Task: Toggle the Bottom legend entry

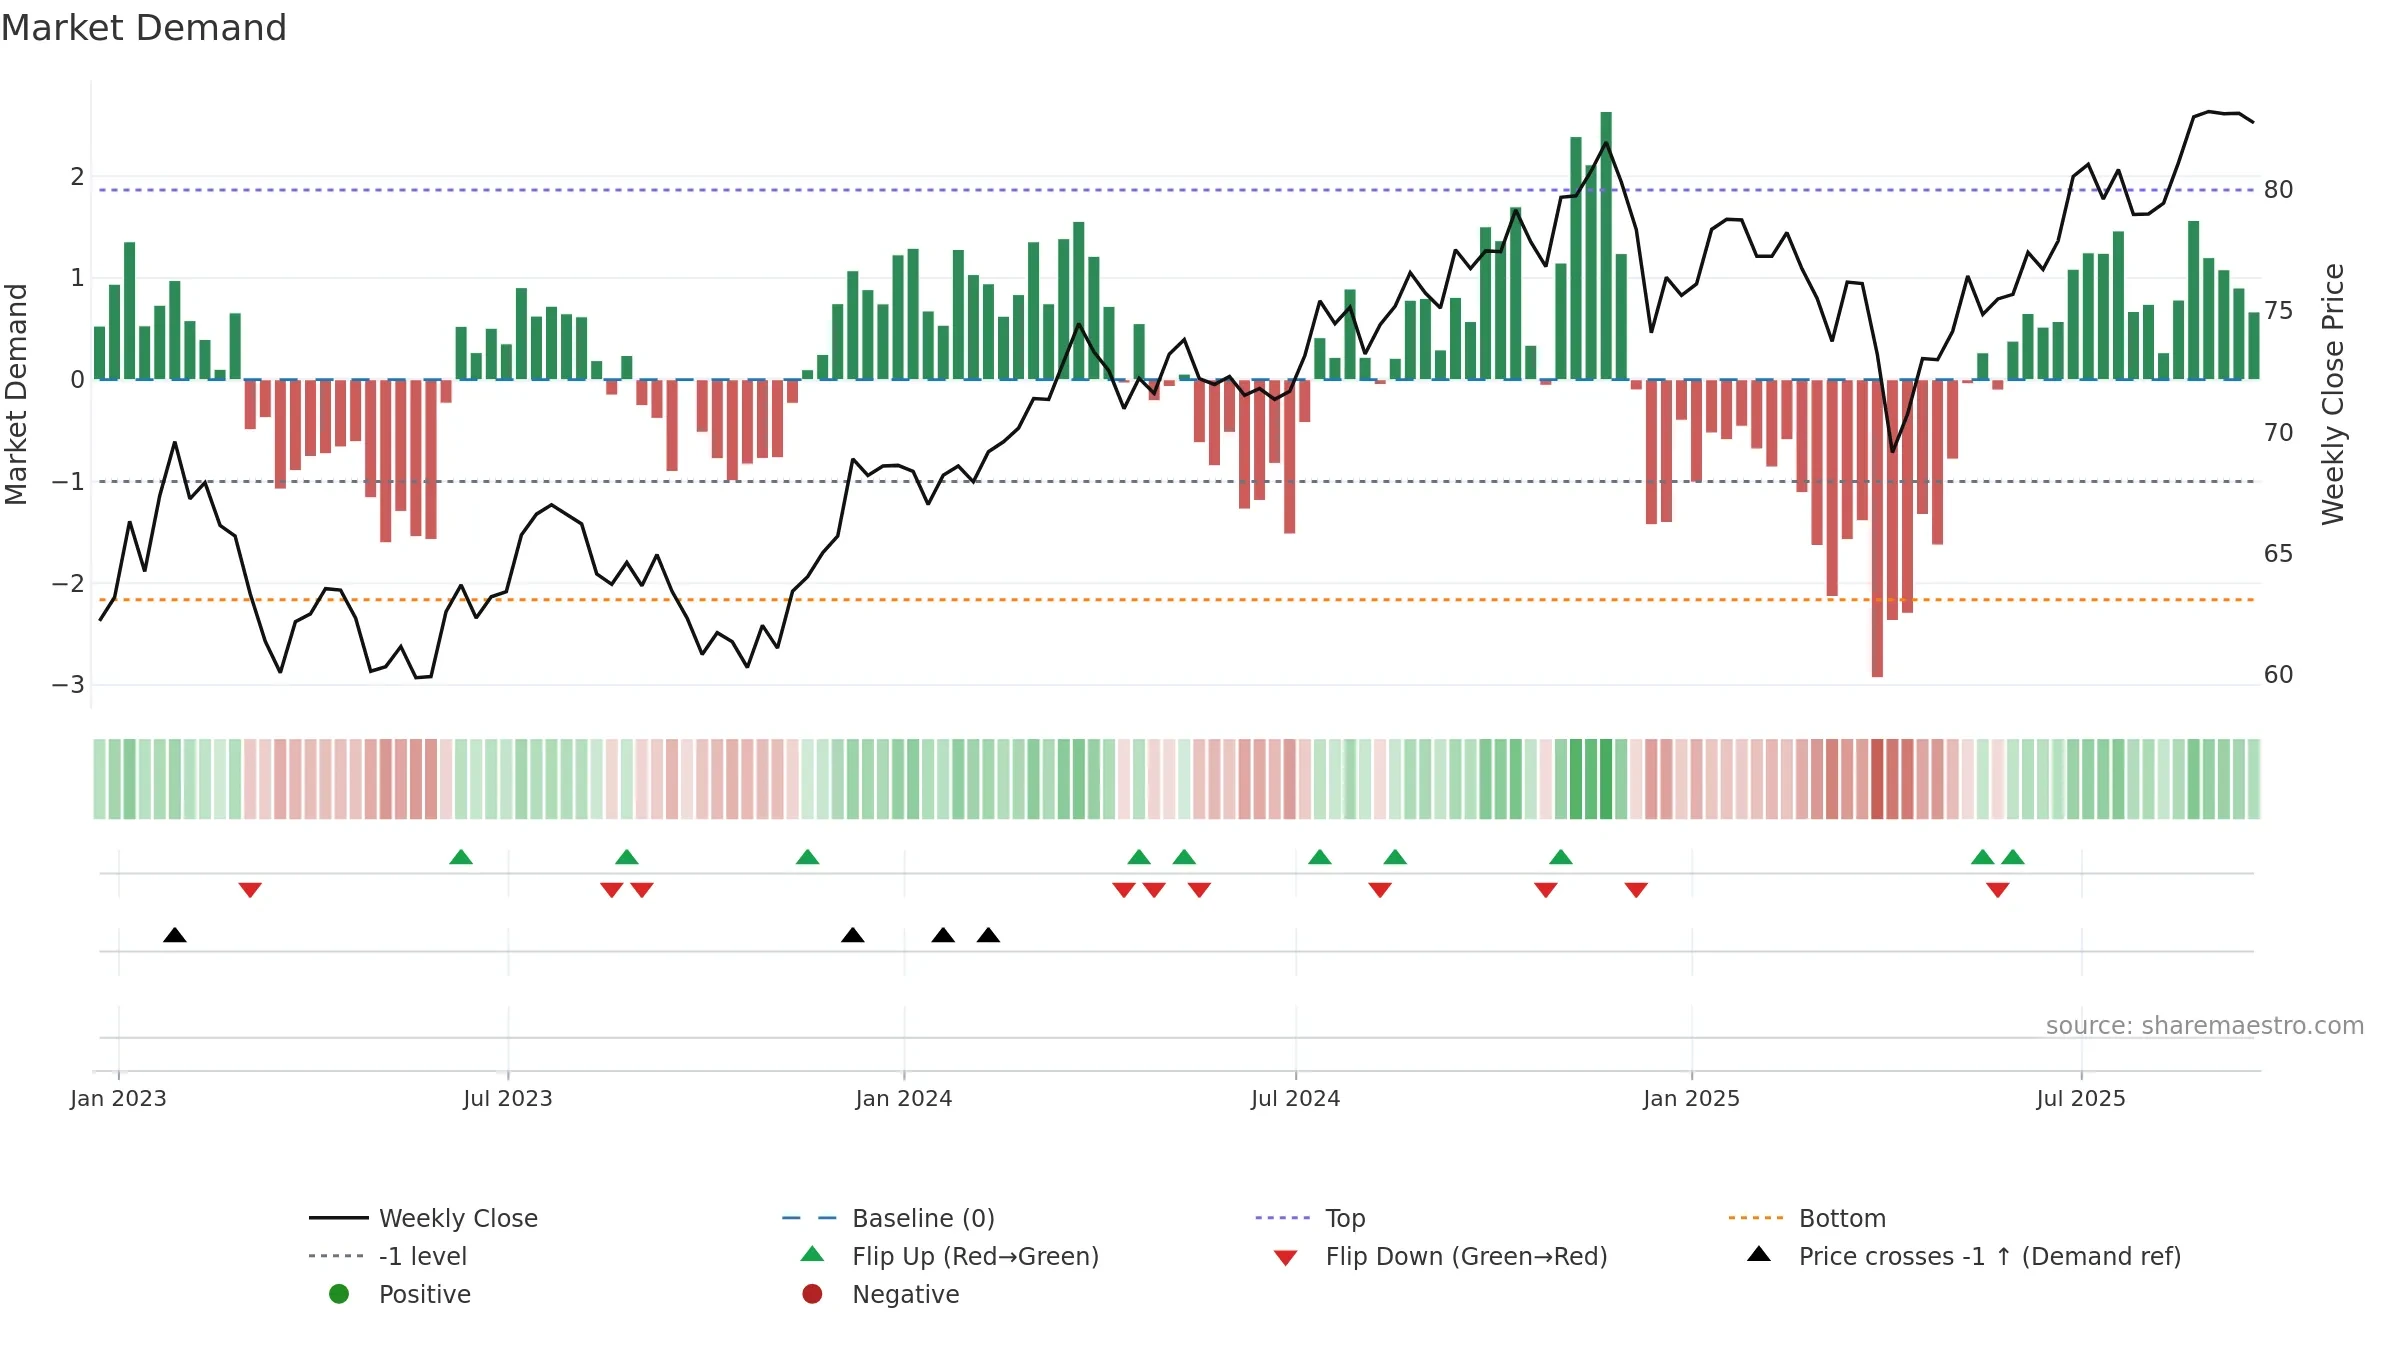Action: (1807, 1218)
